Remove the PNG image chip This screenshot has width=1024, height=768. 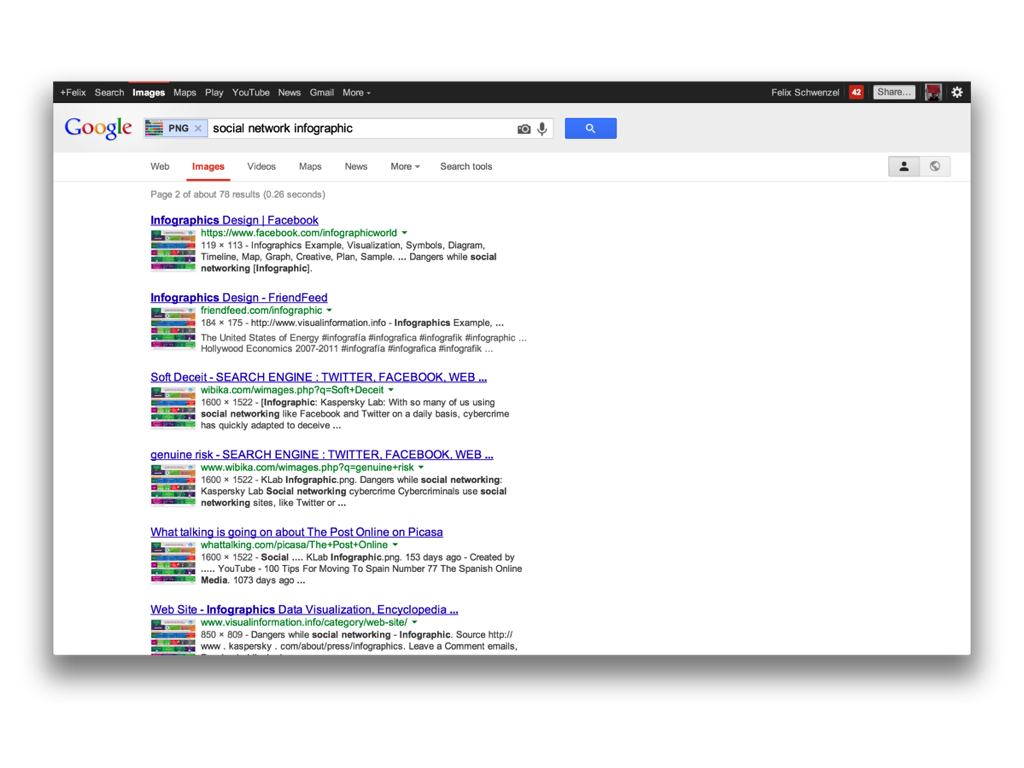[x=198, y=129]
